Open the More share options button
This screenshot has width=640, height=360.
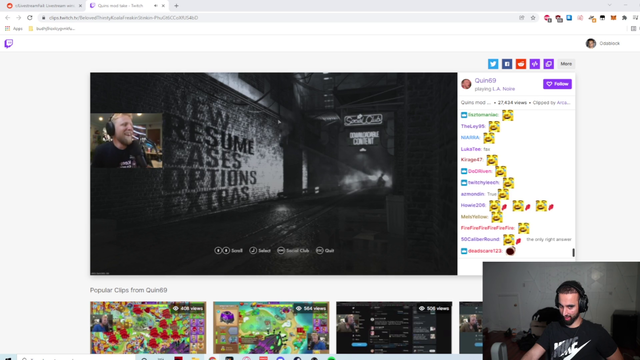point(566,64)
